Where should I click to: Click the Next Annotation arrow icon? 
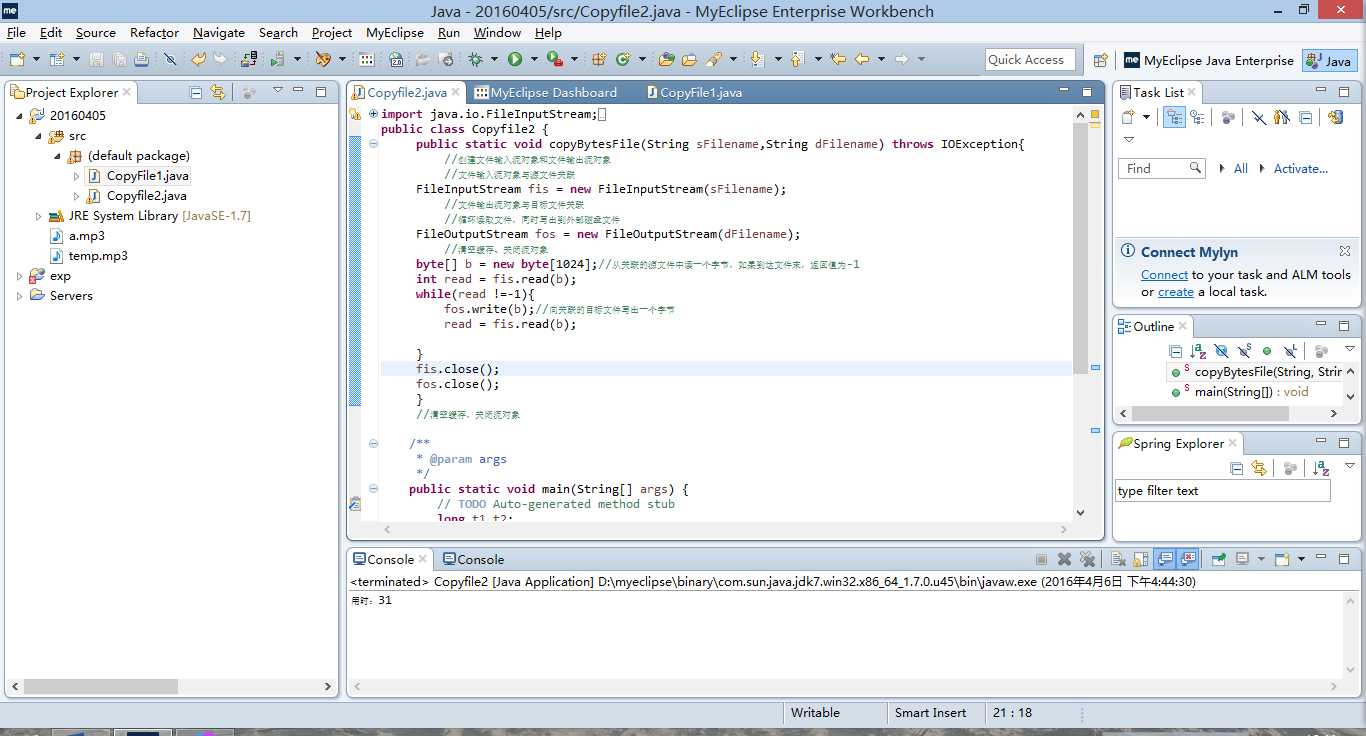(756, 60)
